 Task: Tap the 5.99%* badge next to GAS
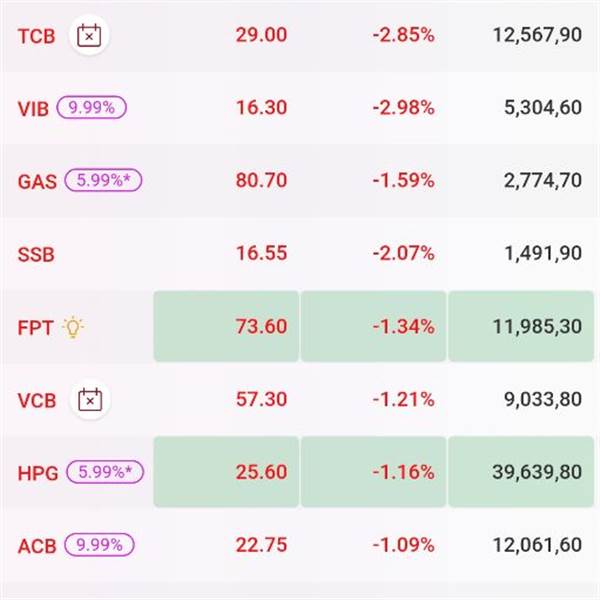click(x=104, y=181)
